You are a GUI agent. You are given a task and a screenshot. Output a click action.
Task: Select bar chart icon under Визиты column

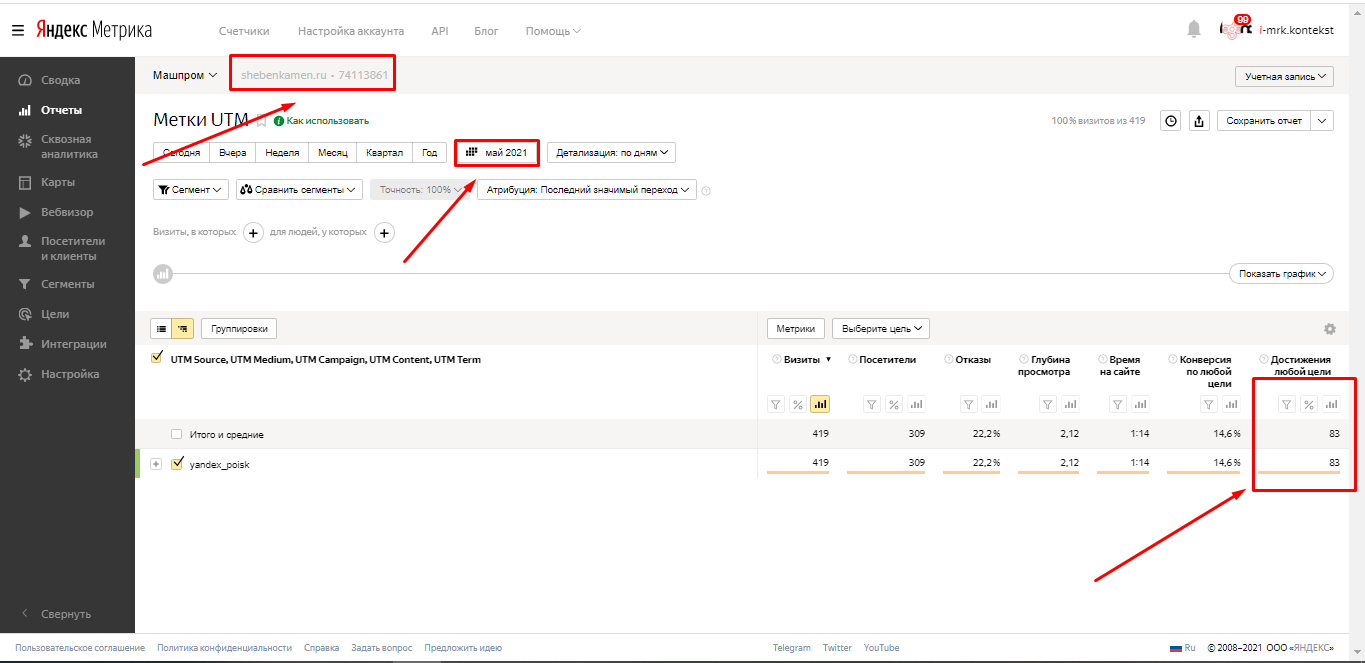coord(820,404)
